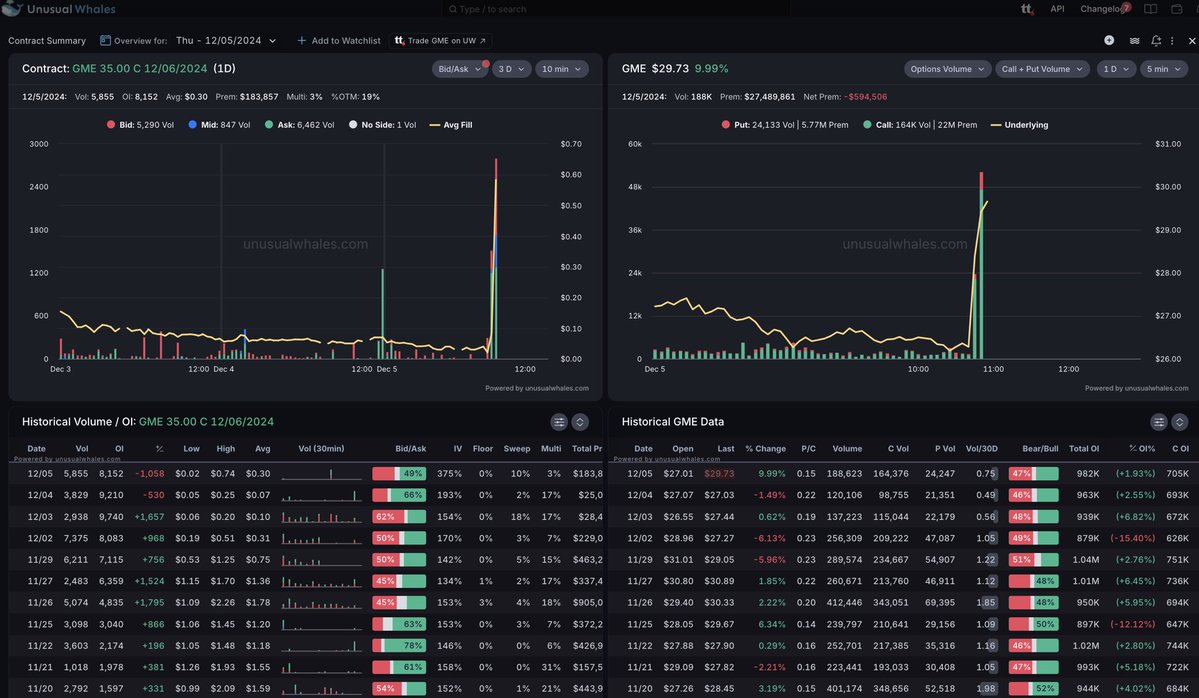Viewport: 1199px width, 698px height.
Task: Open the book documentation icon
Action: click(x=1150, y=9)
